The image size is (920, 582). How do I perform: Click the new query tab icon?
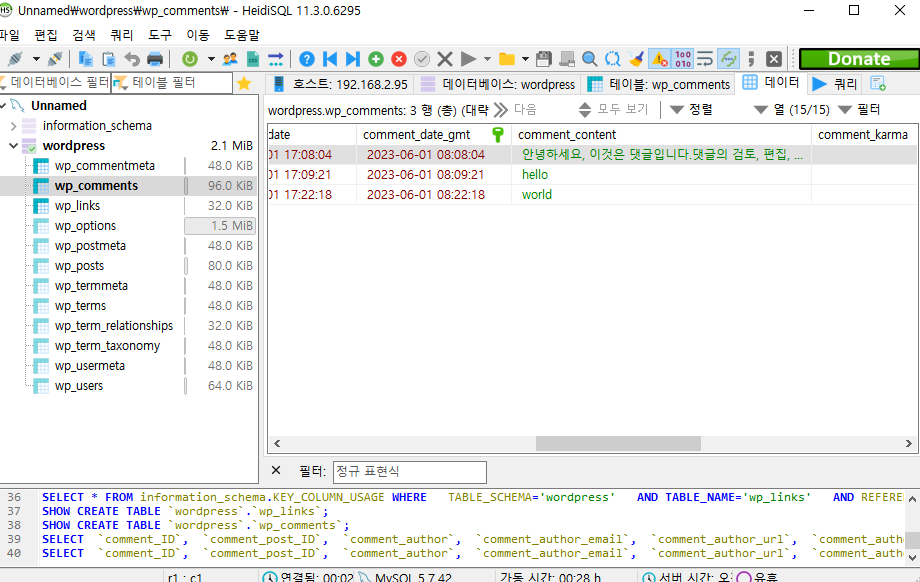tap(878, 84)
